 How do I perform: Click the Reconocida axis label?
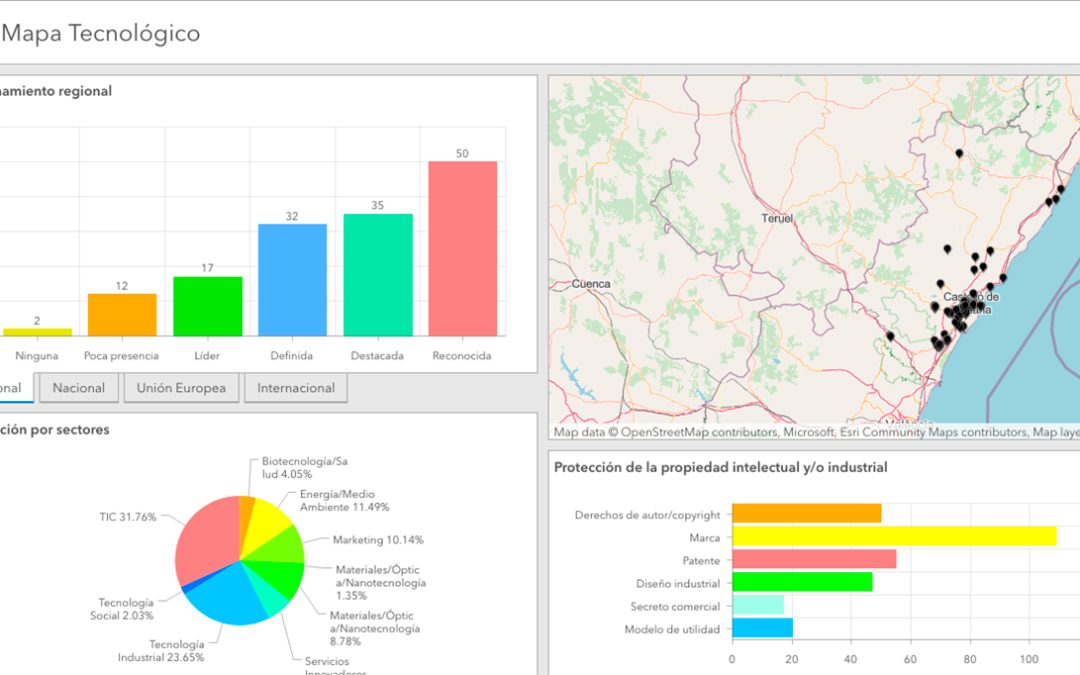coord(461,355)
